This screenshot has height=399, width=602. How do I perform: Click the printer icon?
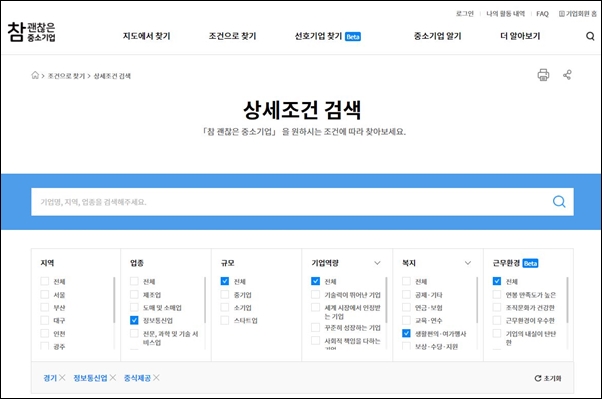tap(543, 75)
